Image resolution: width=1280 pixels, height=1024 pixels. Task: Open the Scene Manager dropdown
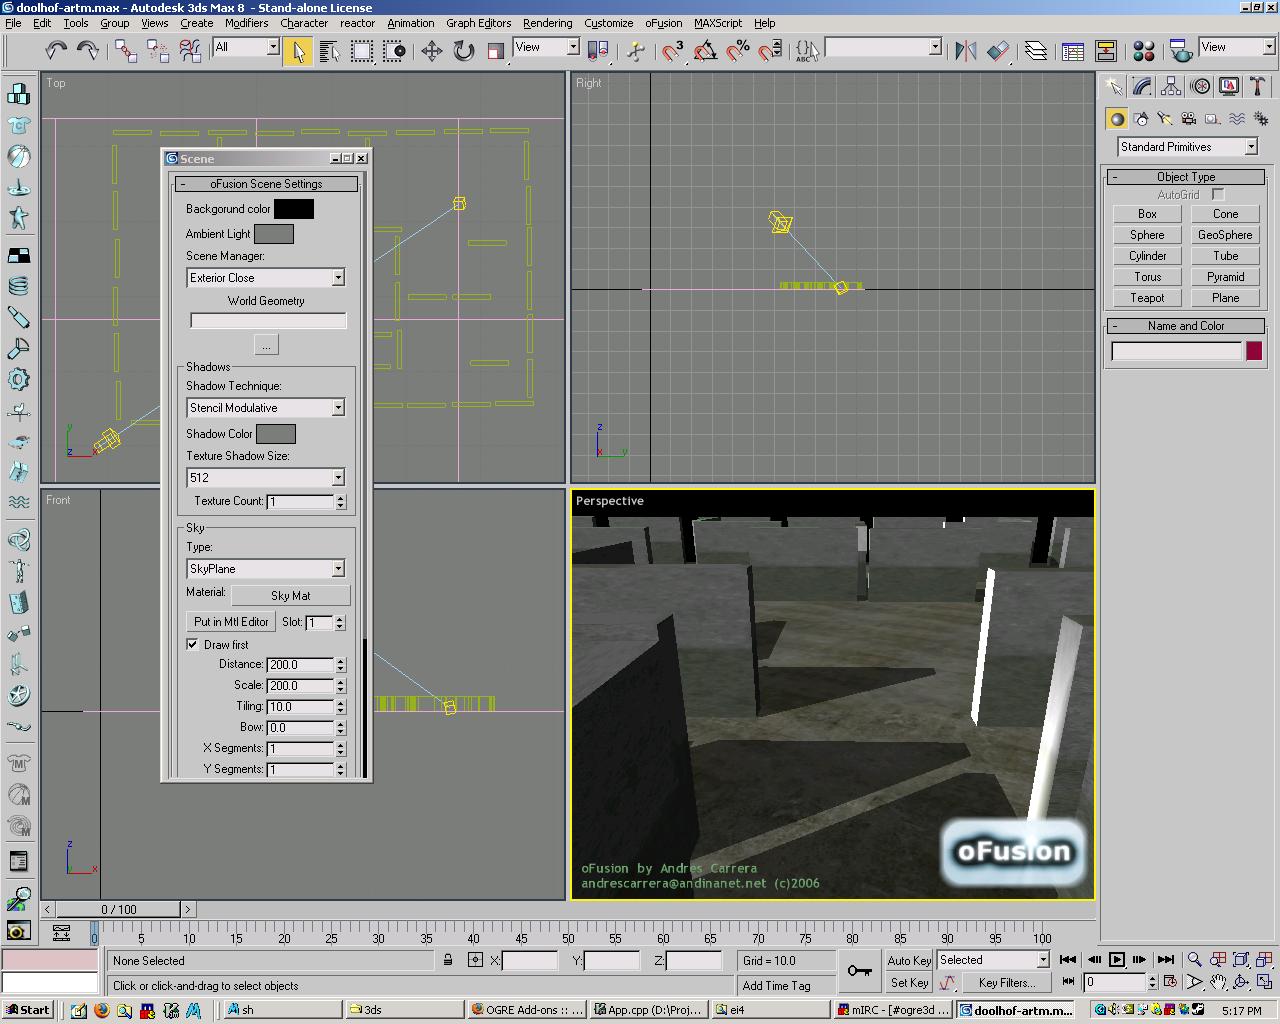(x=265, y=278)
